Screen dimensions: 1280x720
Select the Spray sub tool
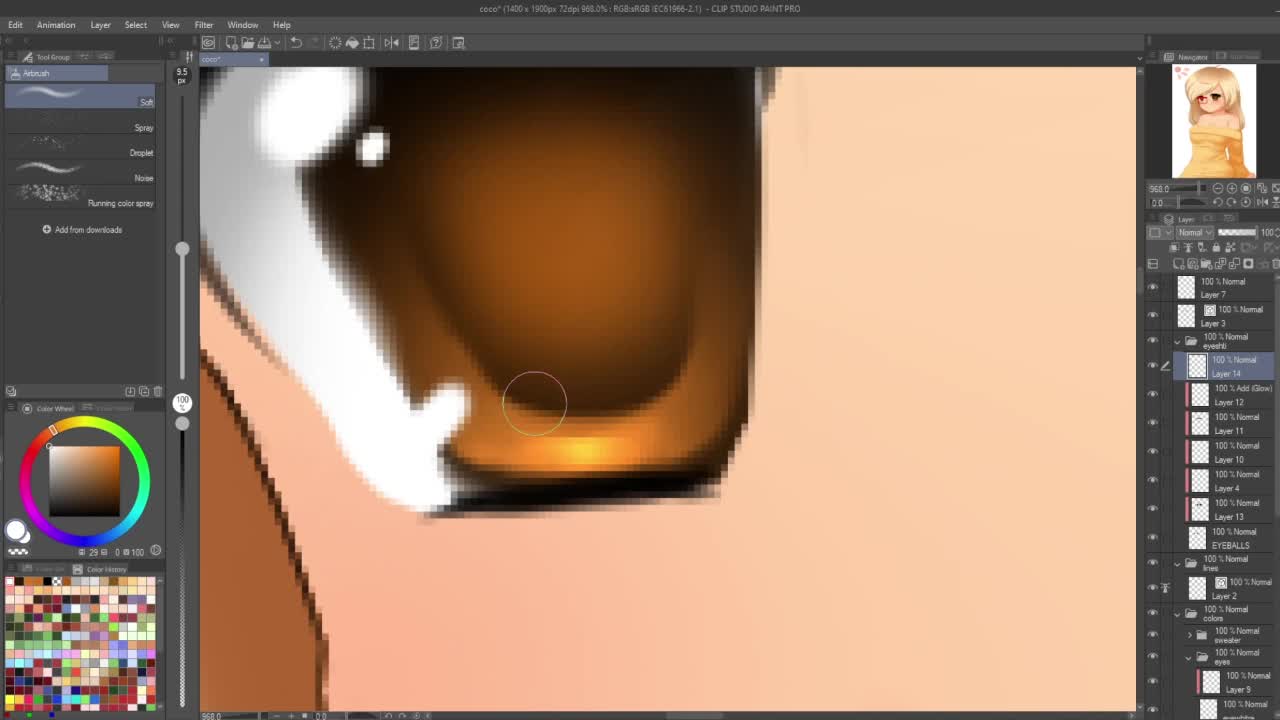(x=80, y=122)
